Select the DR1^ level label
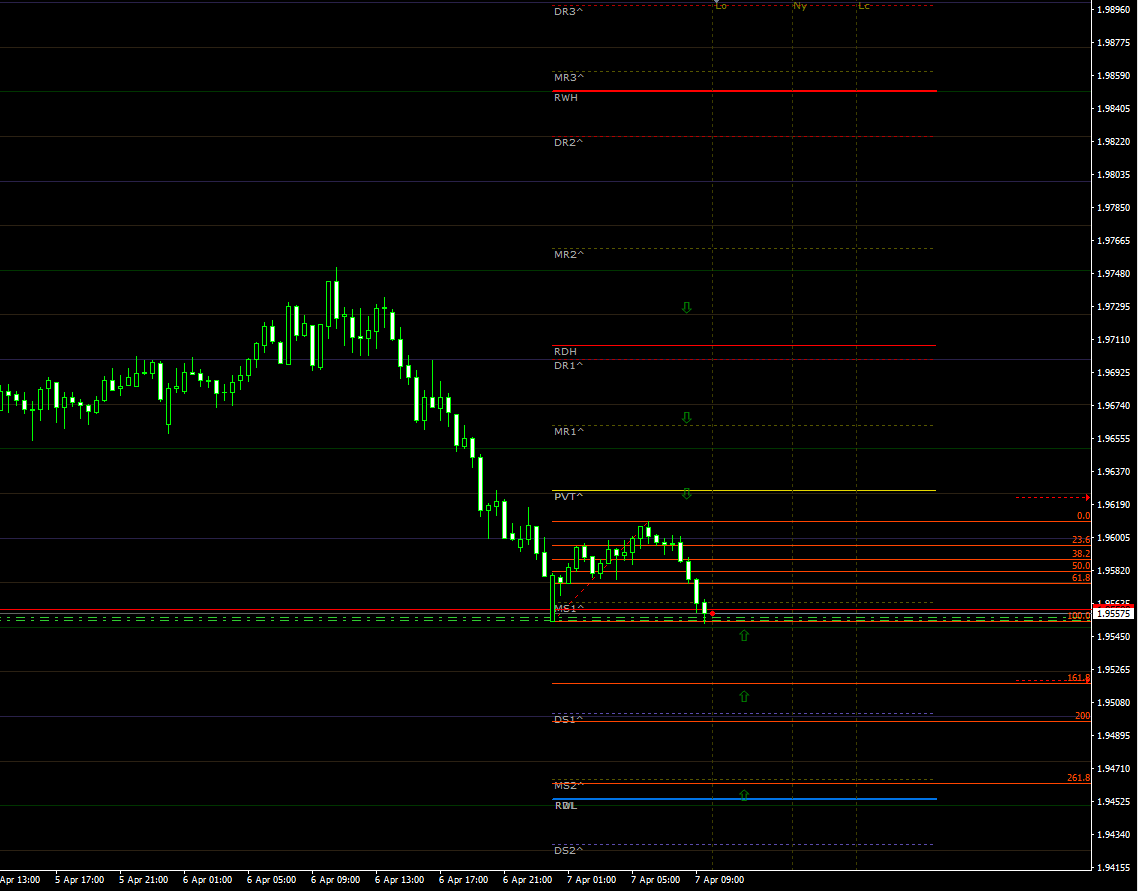1139x891 pixels. (x=568, y=365)
